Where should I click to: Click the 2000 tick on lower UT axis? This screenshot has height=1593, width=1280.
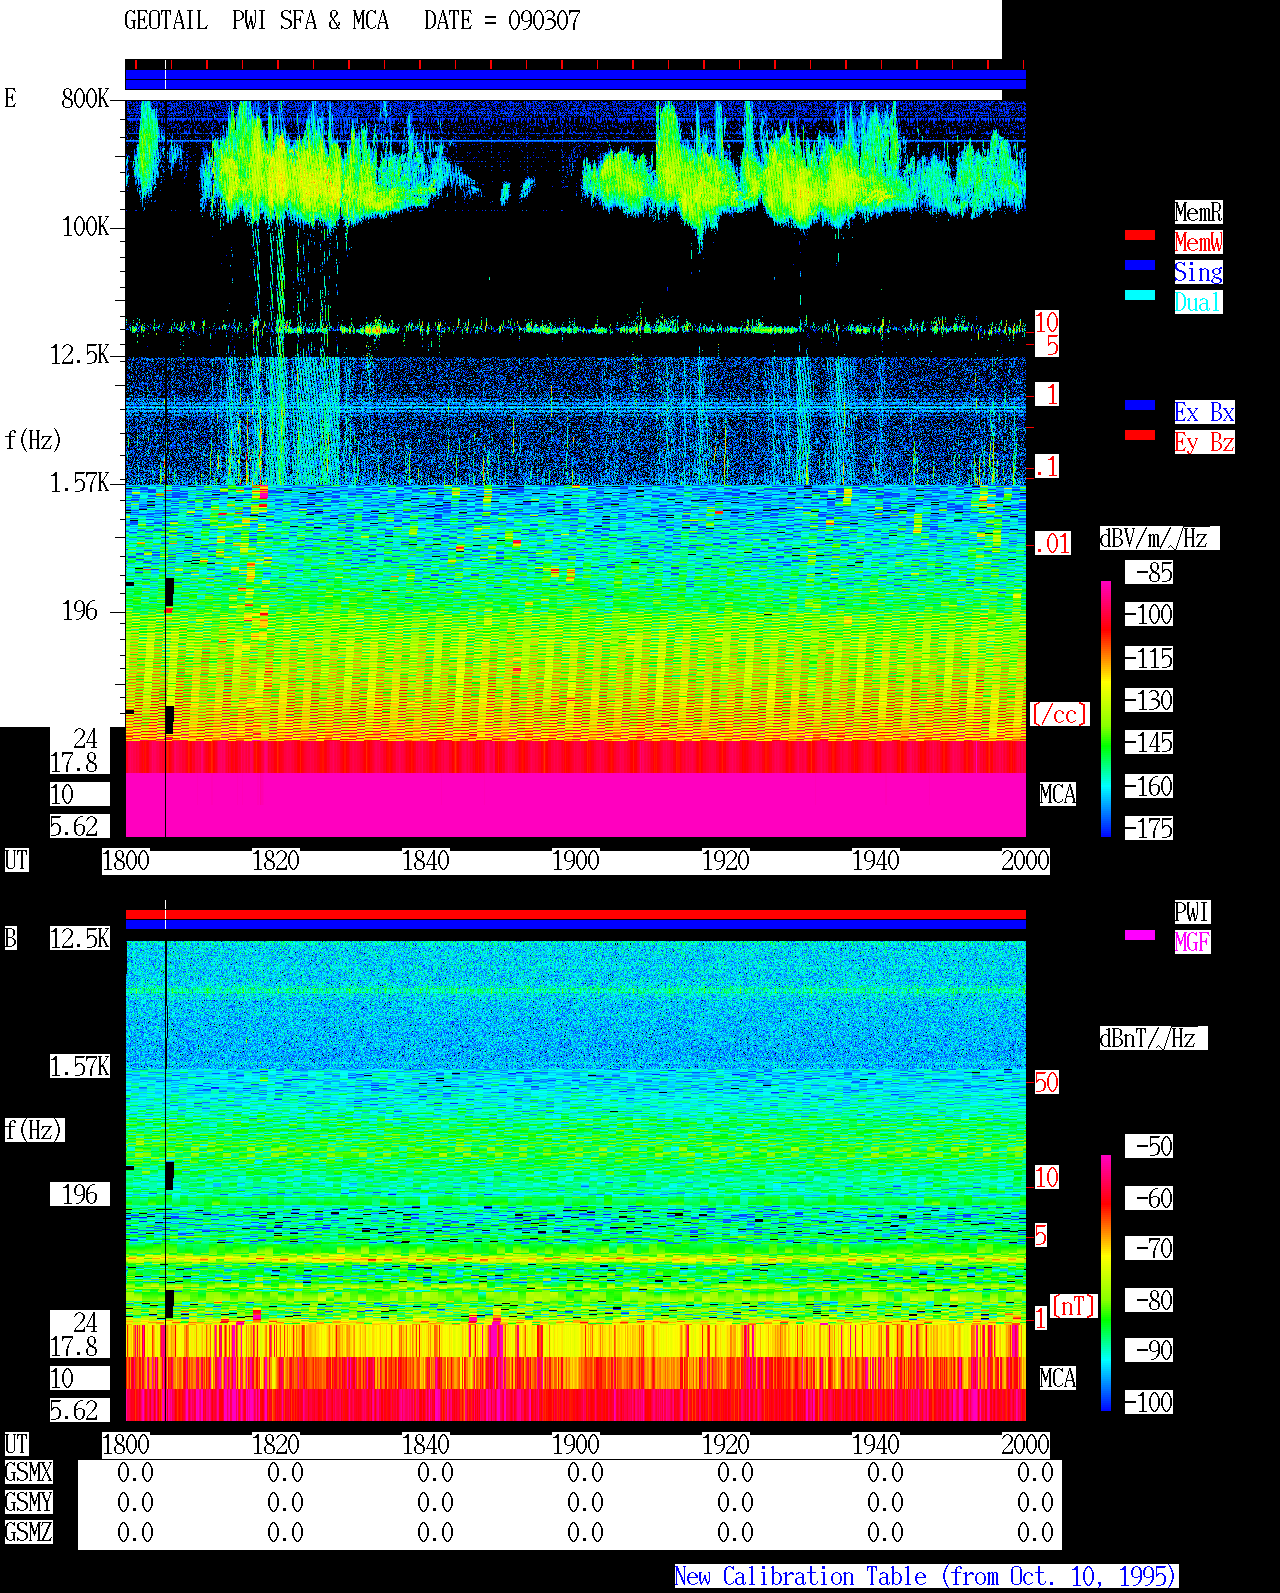click(1026, 1445)
